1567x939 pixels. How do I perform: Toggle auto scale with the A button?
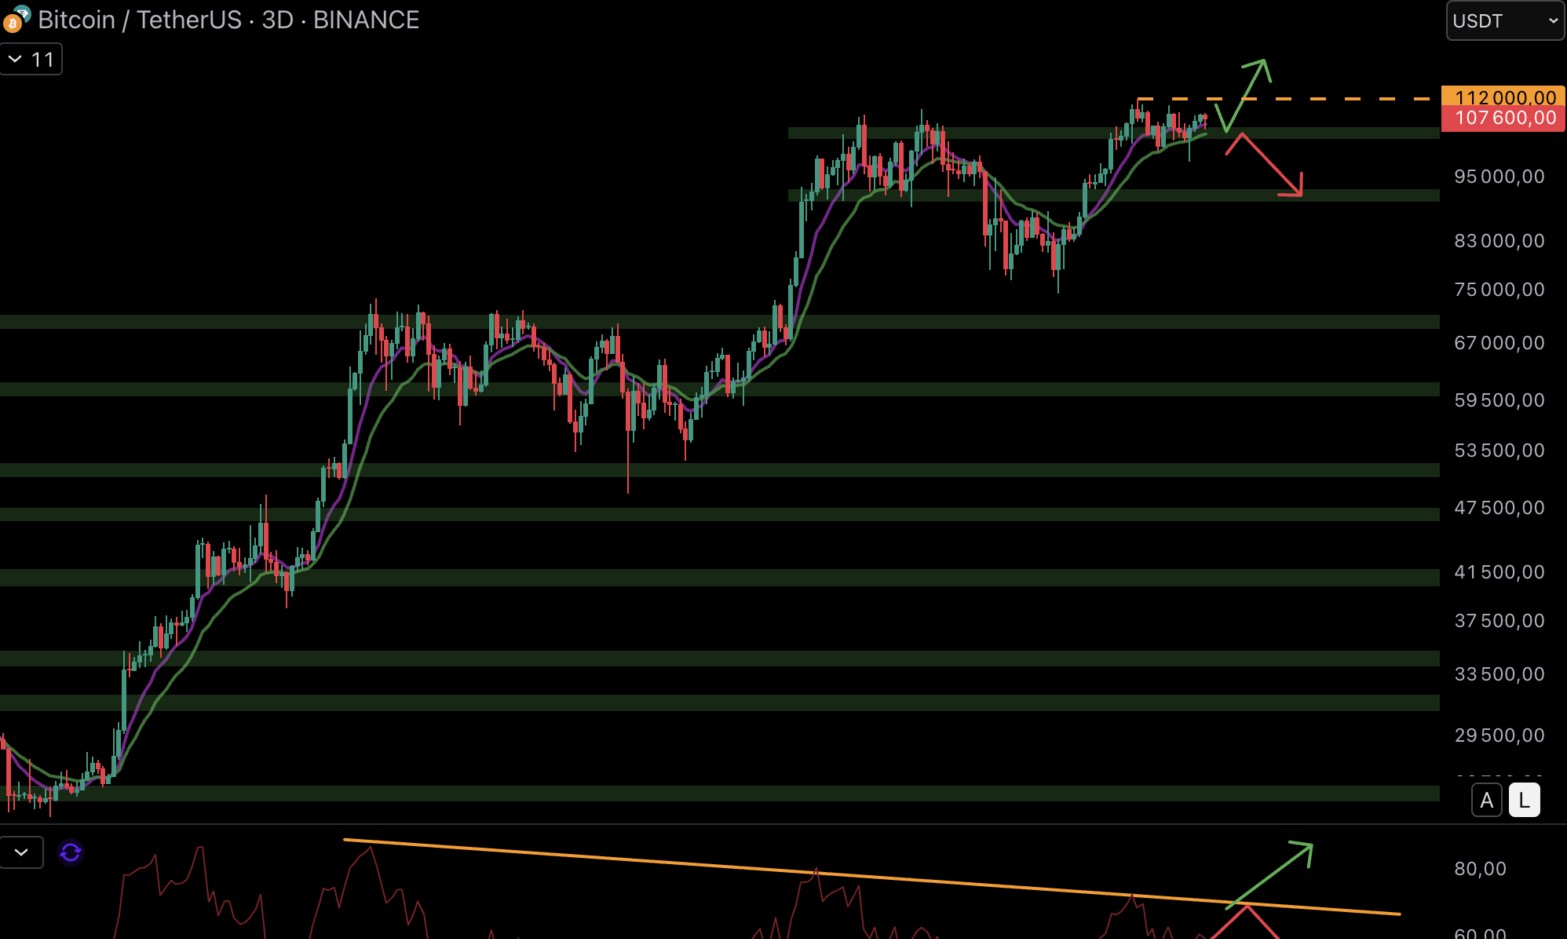pos(1486,800)
